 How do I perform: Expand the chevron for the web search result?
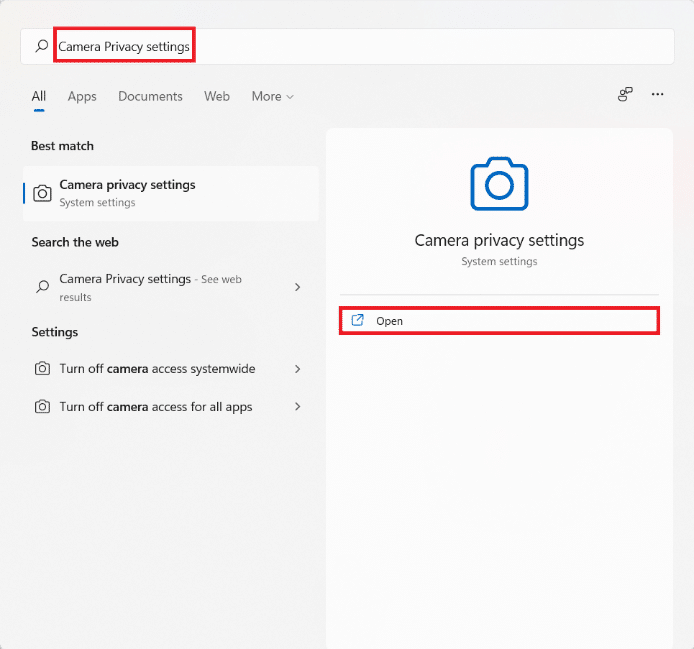[x=297, y=287]
